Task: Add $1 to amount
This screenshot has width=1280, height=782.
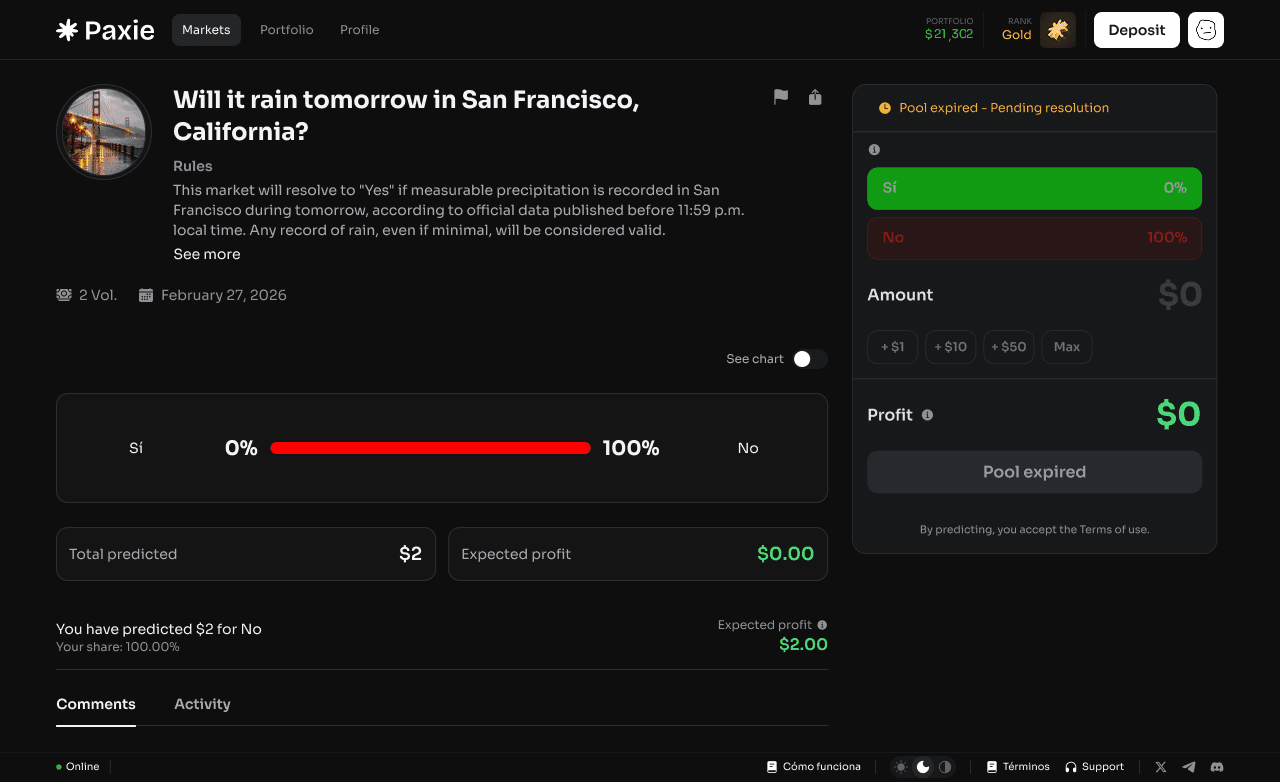Action: coord(892,347)
